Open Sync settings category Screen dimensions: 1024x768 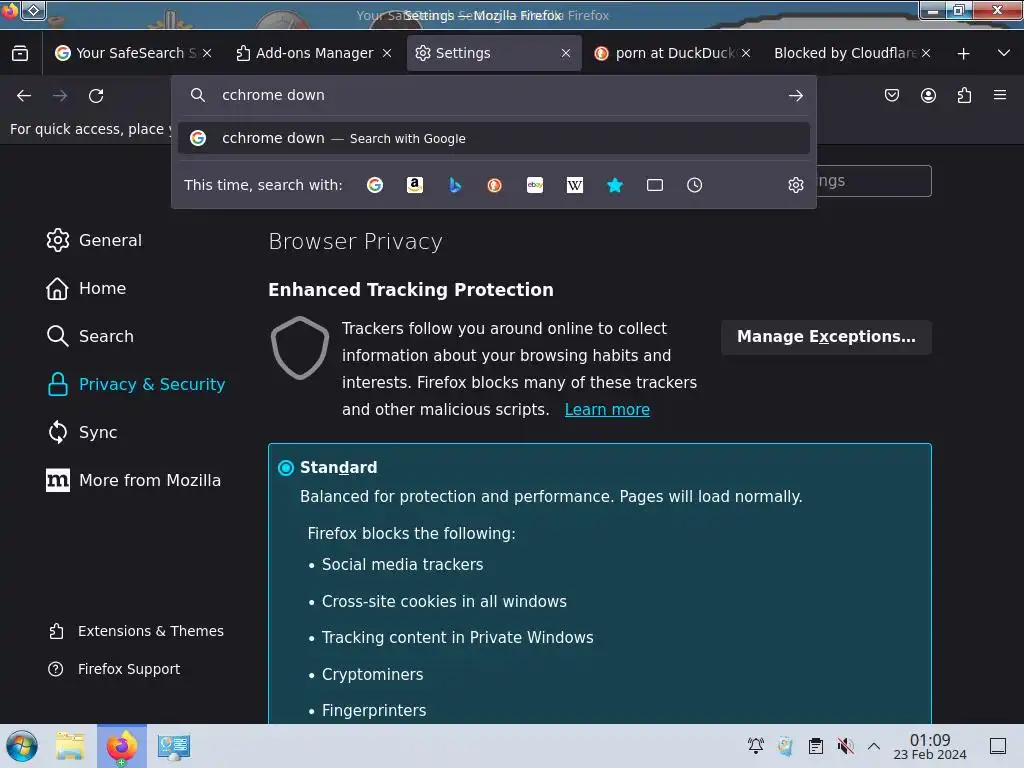click(x=82, y=432)
